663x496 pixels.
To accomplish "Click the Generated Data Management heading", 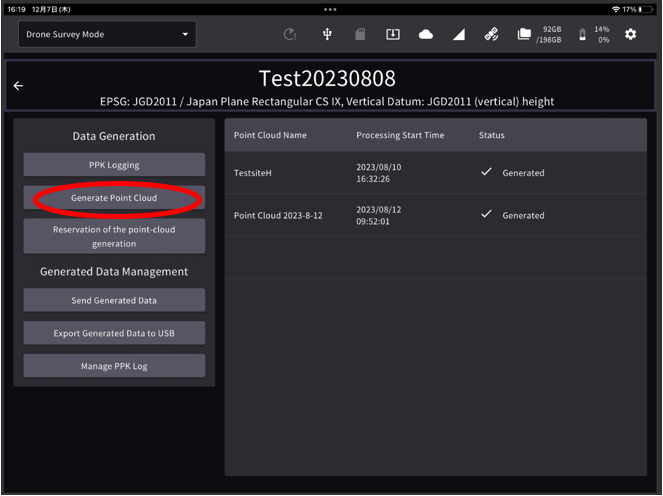I will coord(114,271).
